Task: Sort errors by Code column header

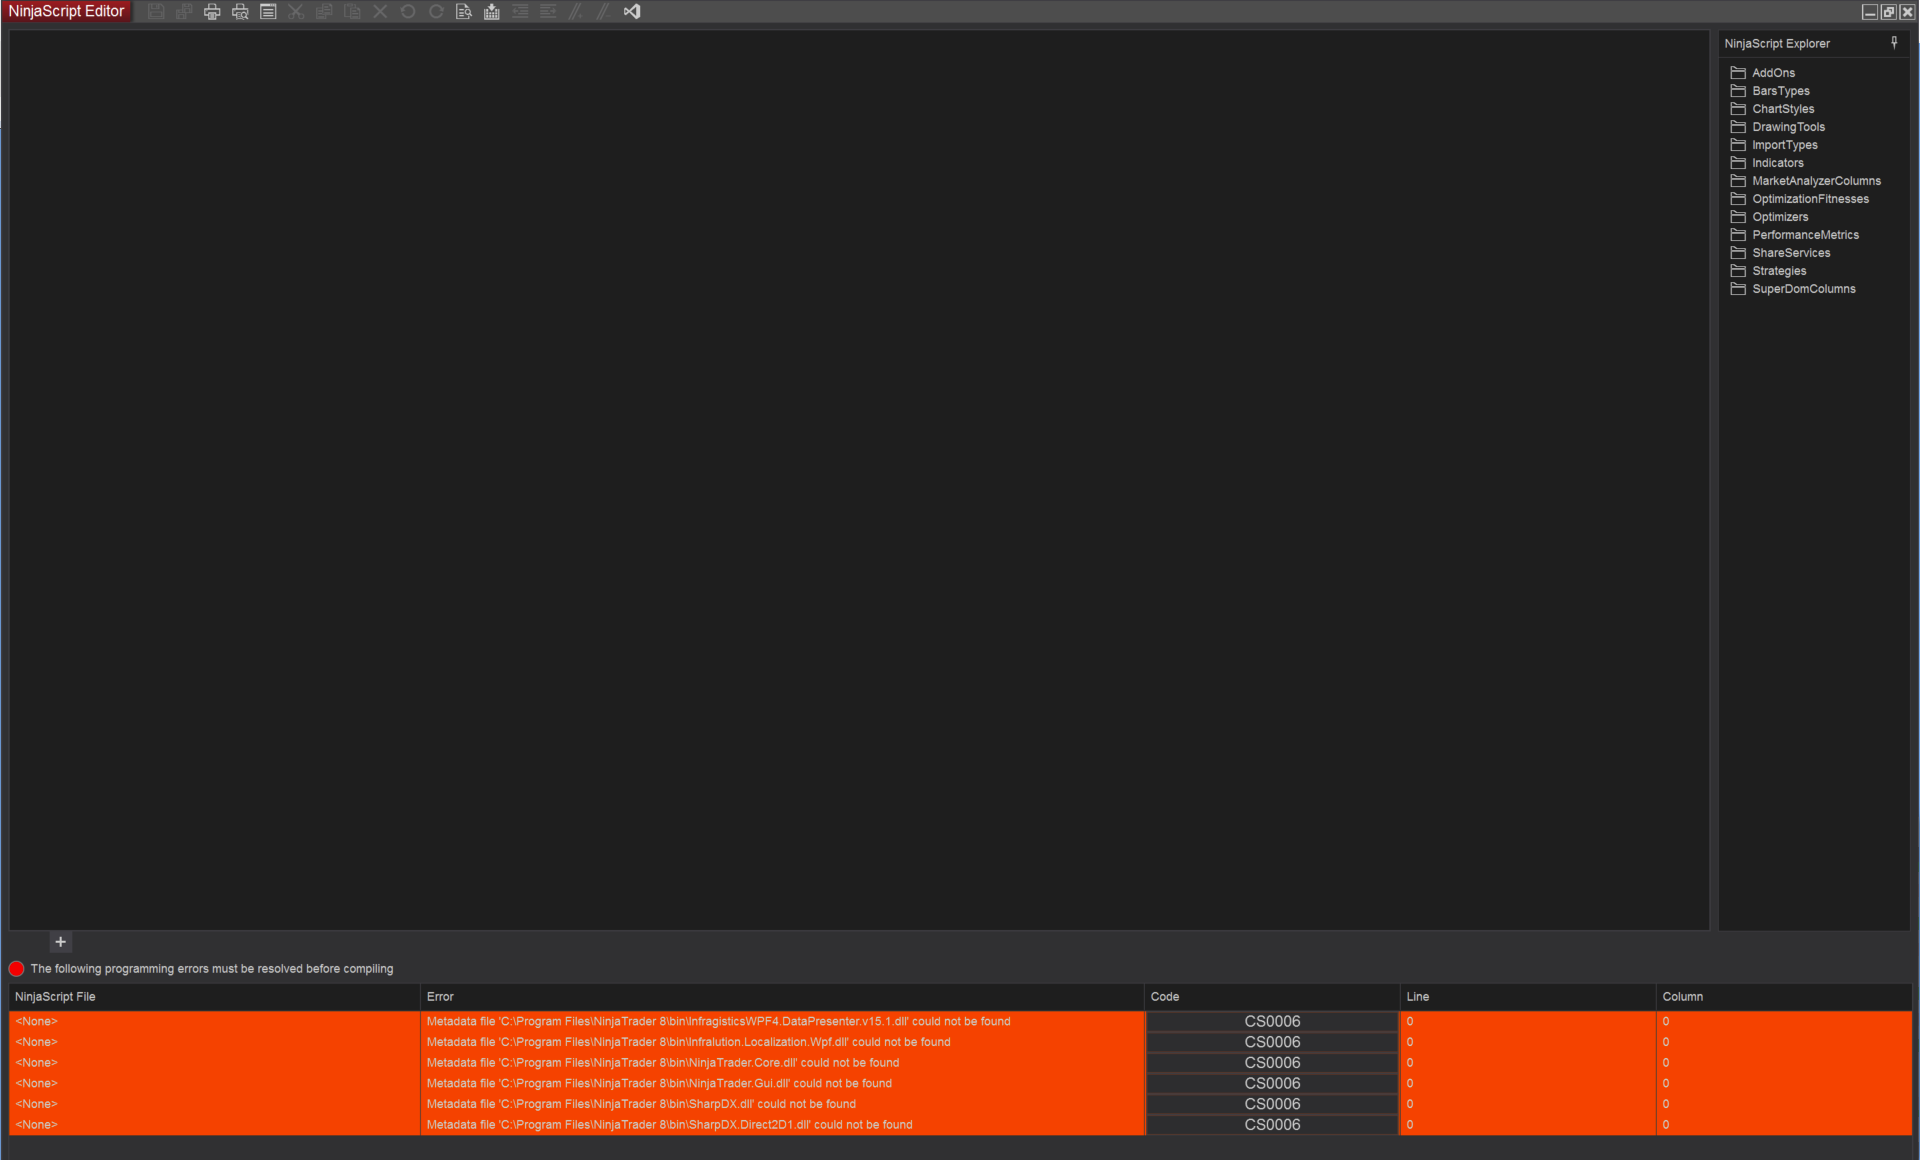Action: (x=1165, y=997)
